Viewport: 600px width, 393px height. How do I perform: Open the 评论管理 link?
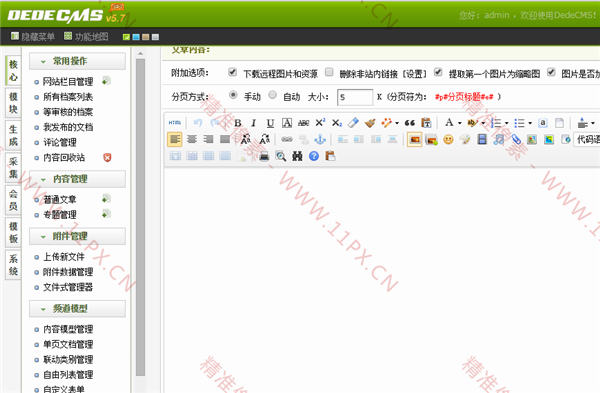(60, 142)
